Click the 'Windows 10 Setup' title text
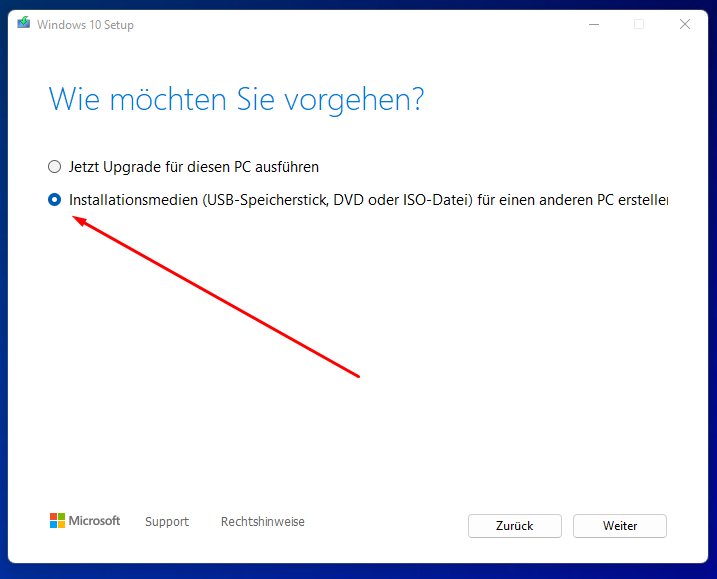This screenshot has height=579, width=717. tap(86, 25)
